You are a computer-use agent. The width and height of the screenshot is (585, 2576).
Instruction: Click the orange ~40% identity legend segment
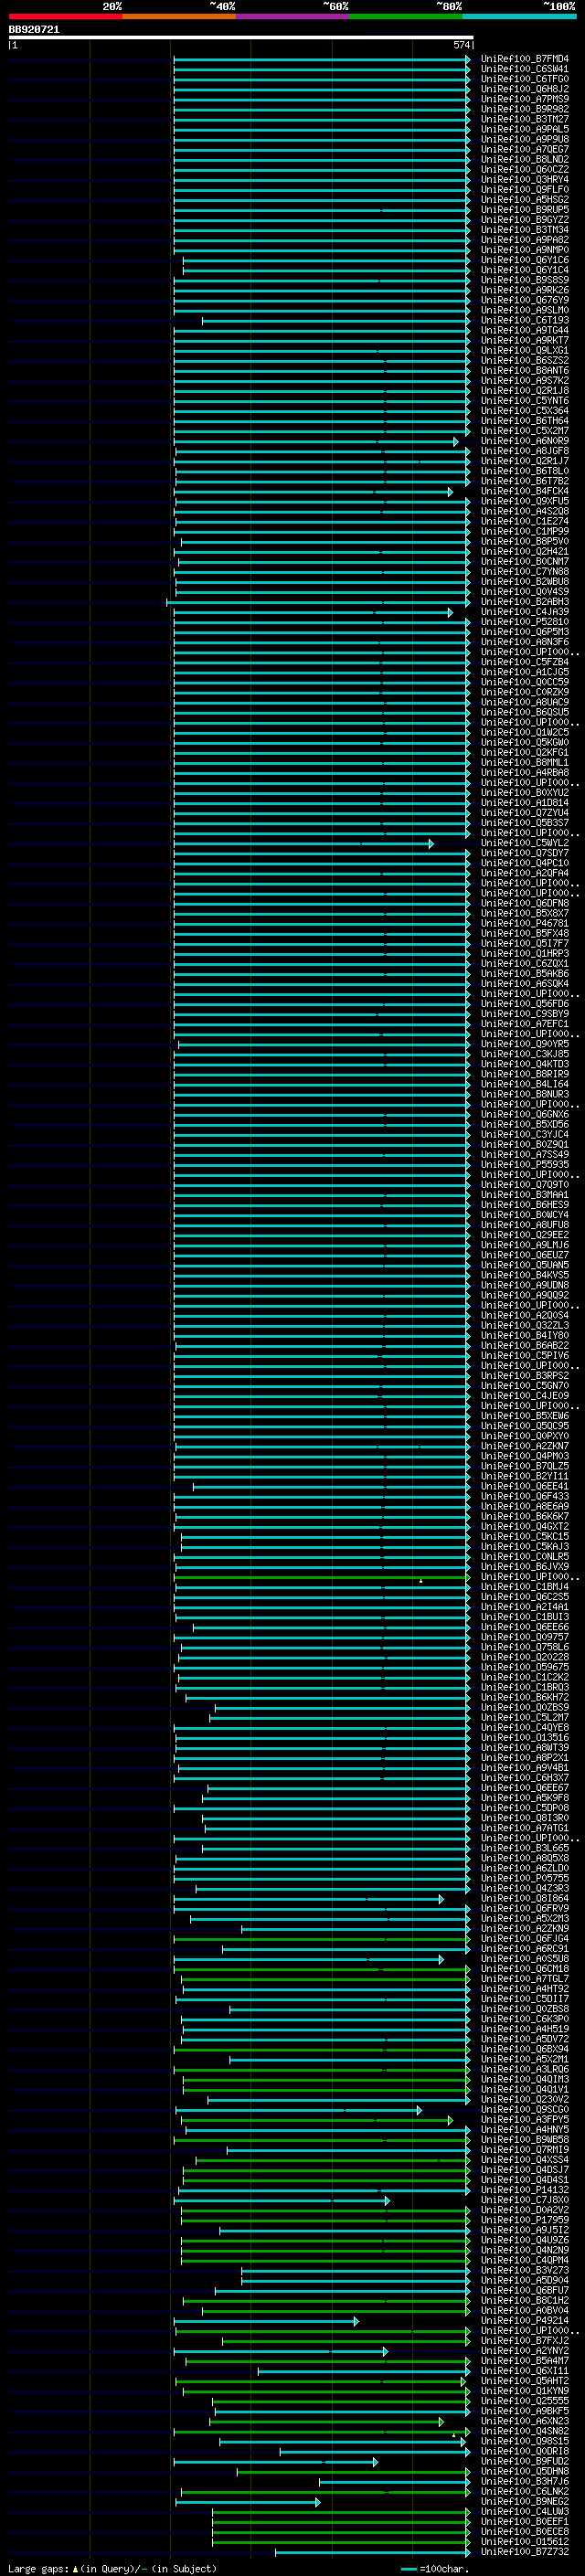point(179,16)
